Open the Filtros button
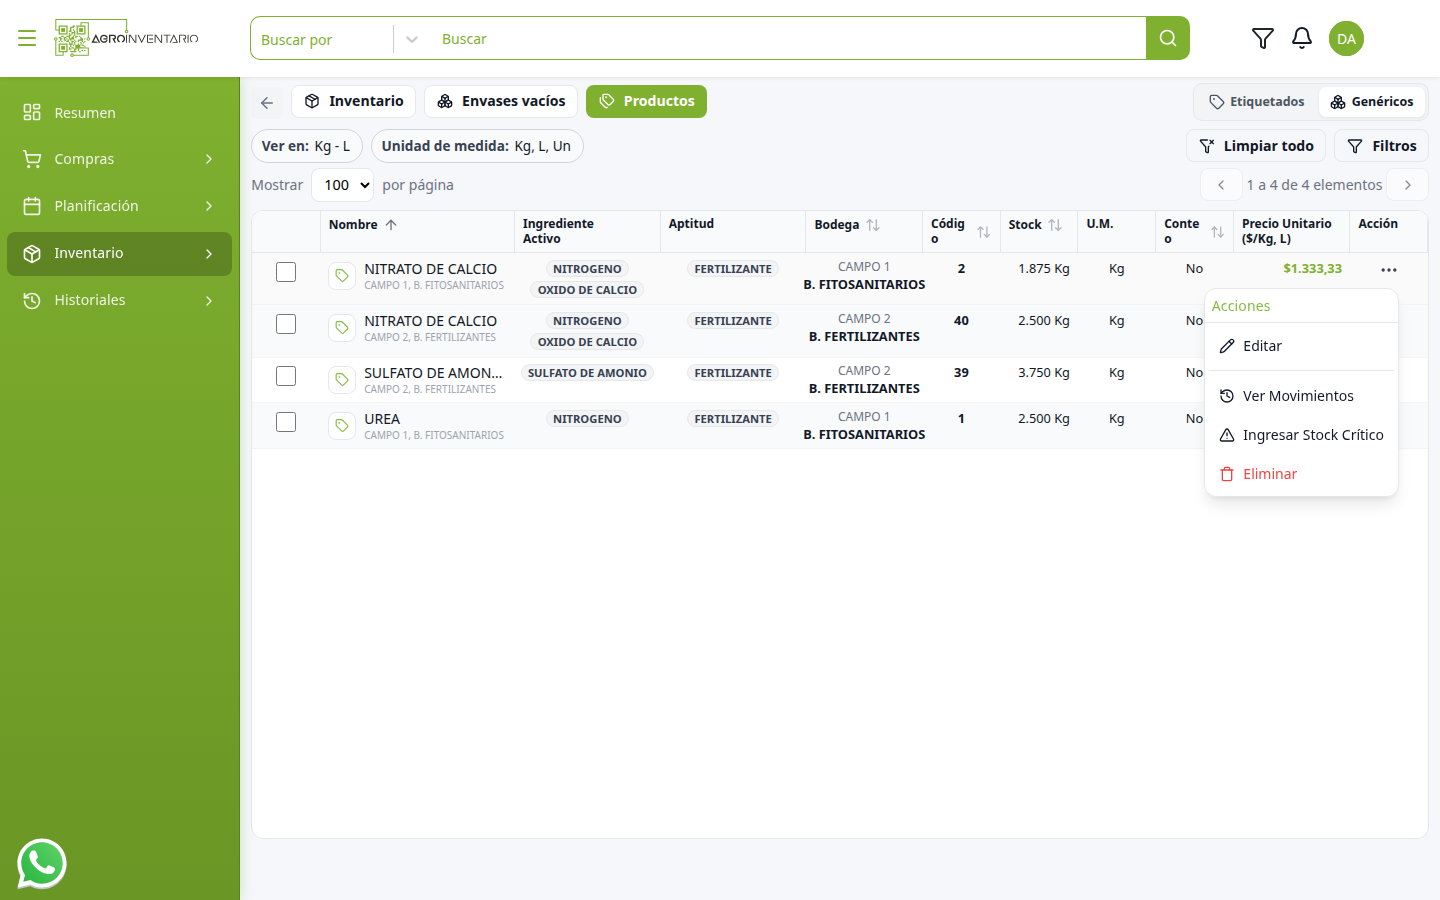 [x=1381, y=146]
